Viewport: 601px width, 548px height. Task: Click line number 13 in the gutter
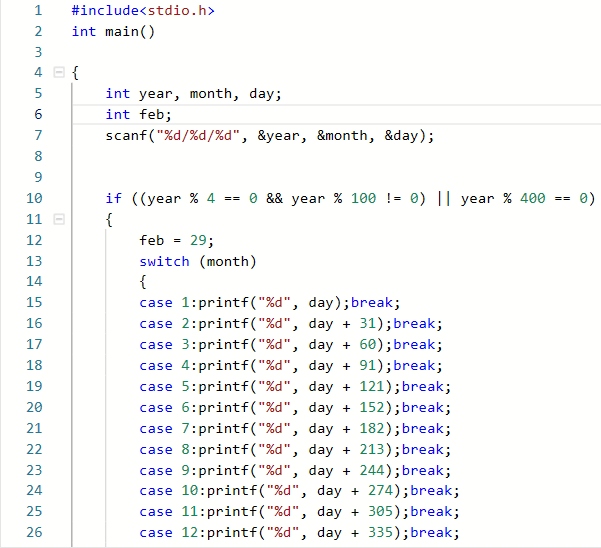click(34, 261)
